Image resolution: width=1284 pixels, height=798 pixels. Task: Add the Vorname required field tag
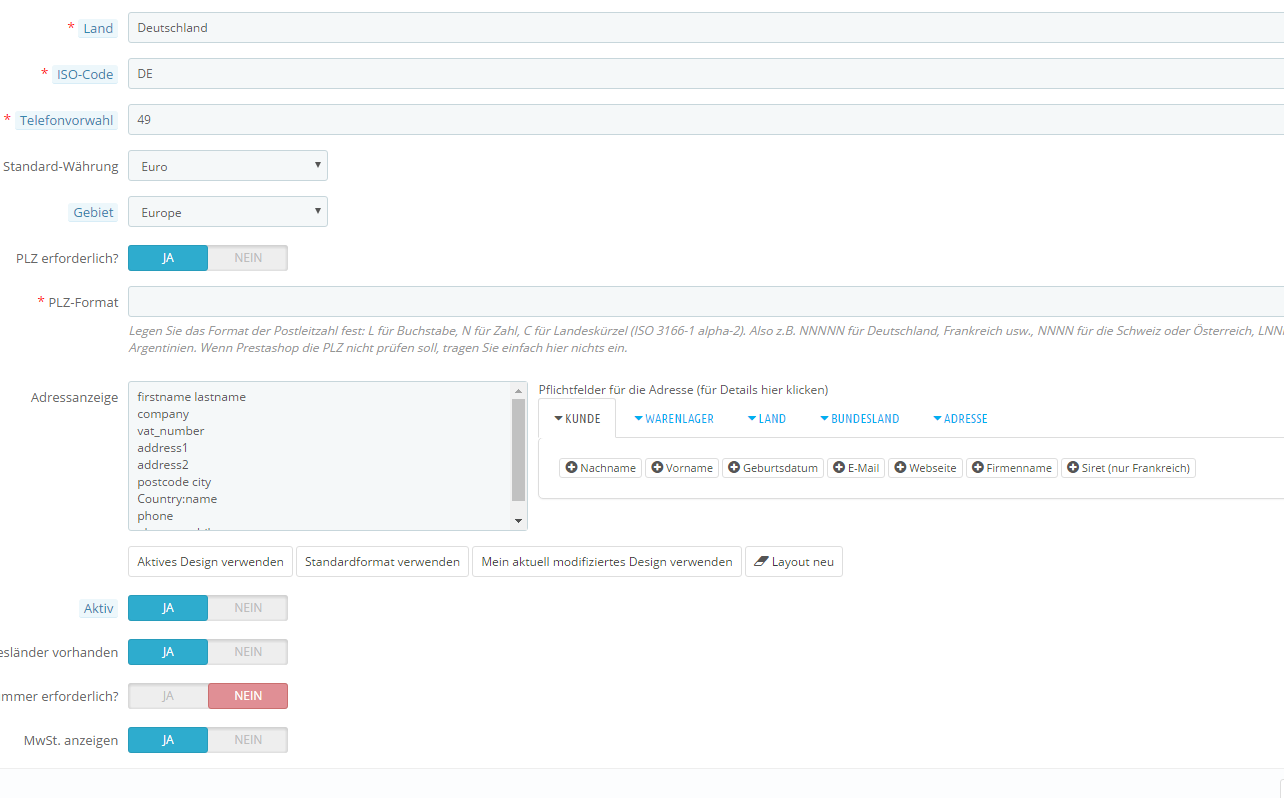tap(682, 468)
